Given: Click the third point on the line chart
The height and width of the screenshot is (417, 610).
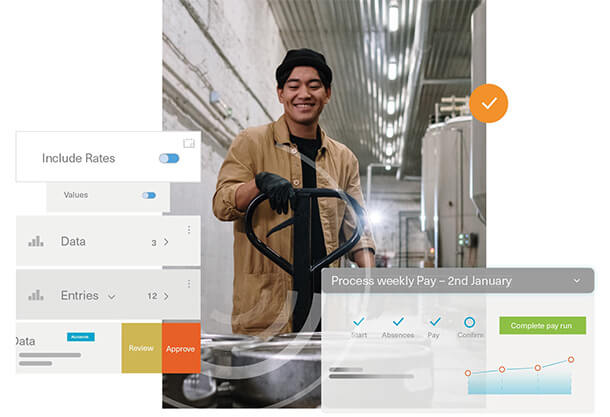Looking at the screenshot, I should pyautogui.click(x=538, y=368).
